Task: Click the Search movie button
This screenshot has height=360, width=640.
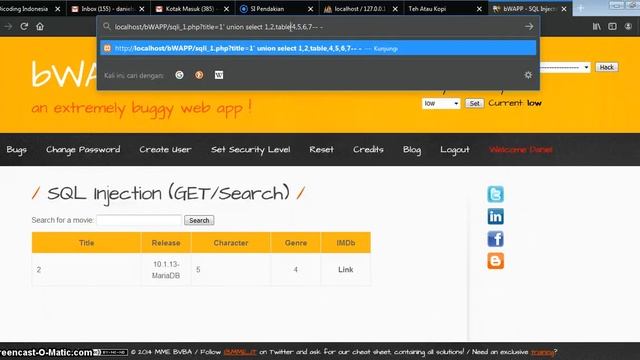Action: 199,220
